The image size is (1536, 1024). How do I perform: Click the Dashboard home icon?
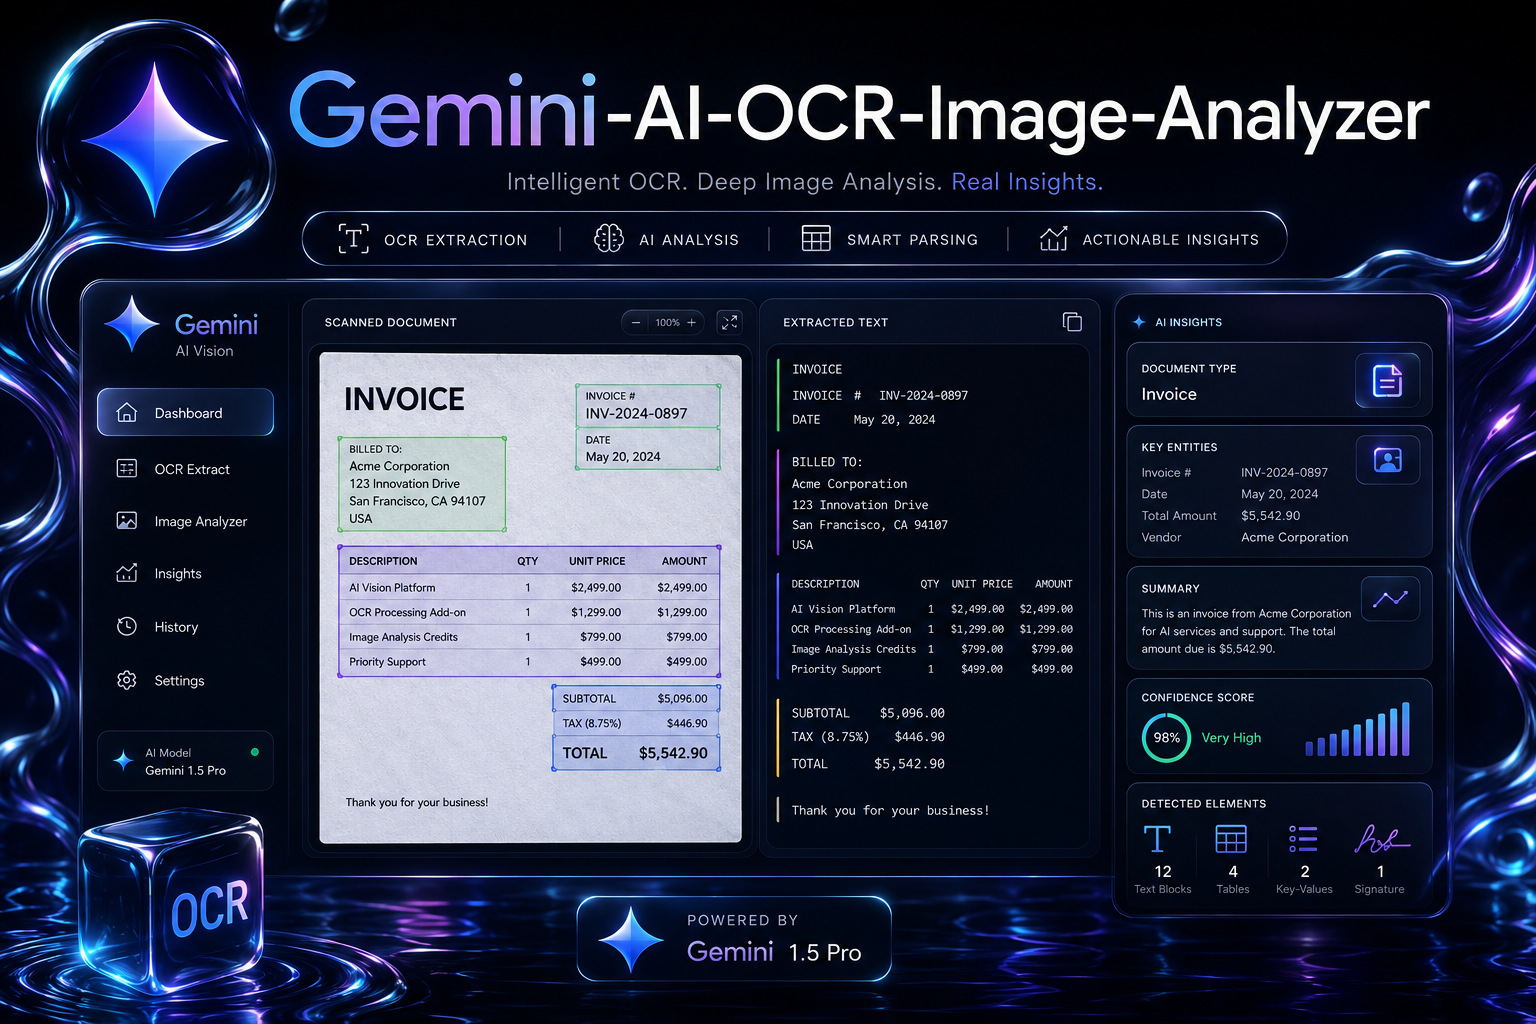(127, 412)
